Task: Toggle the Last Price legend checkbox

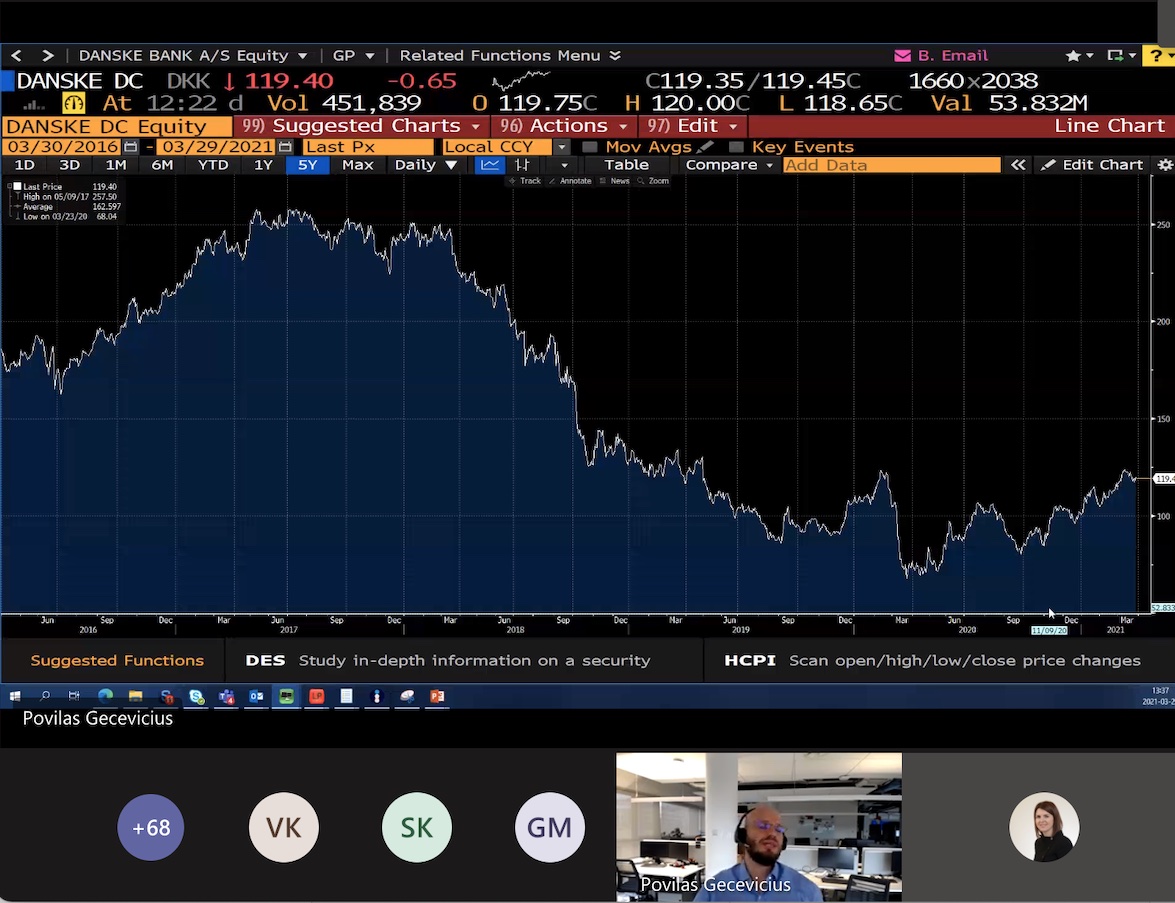Action: [x=17, y=187]
